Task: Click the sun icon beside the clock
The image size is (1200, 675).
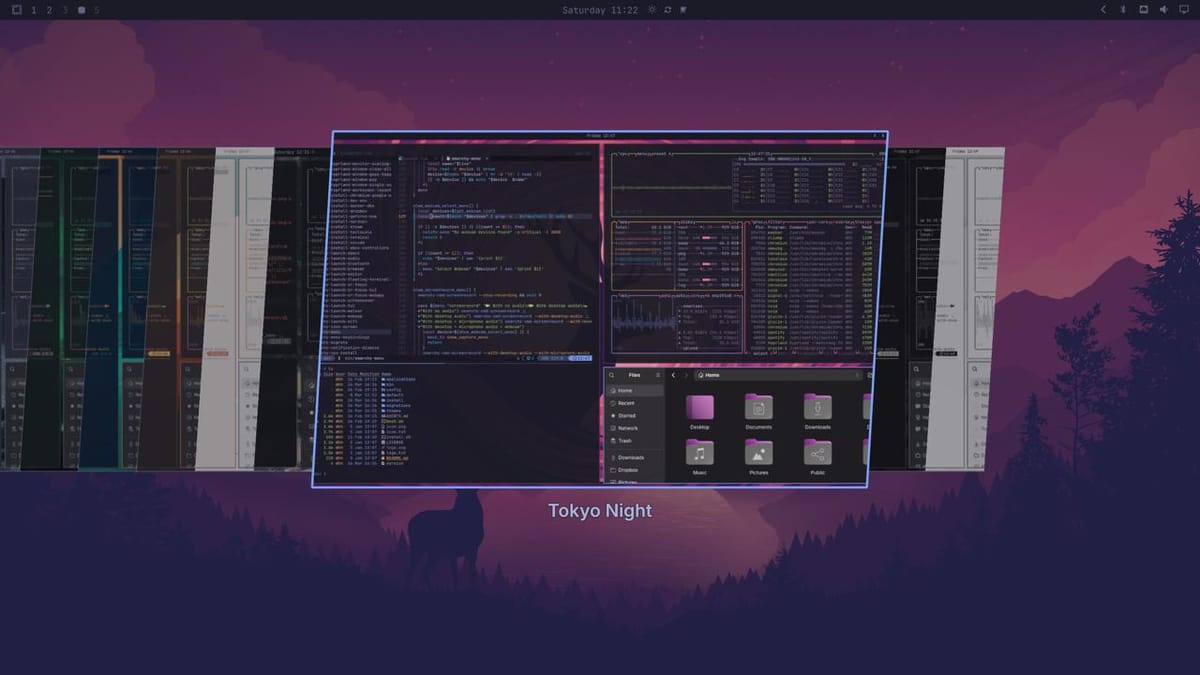Action: (652, 10)
